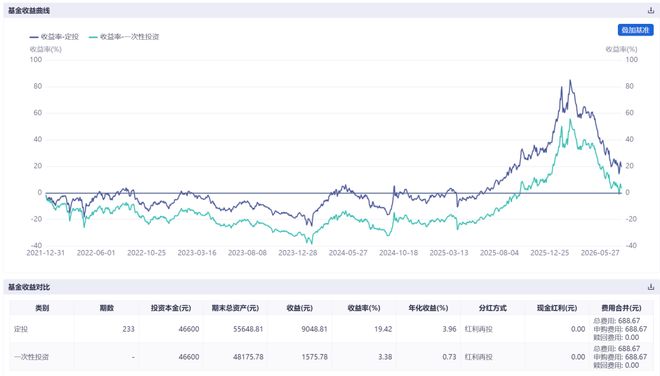Click the teal 一次性投资 legend line marker

[93, 37]
